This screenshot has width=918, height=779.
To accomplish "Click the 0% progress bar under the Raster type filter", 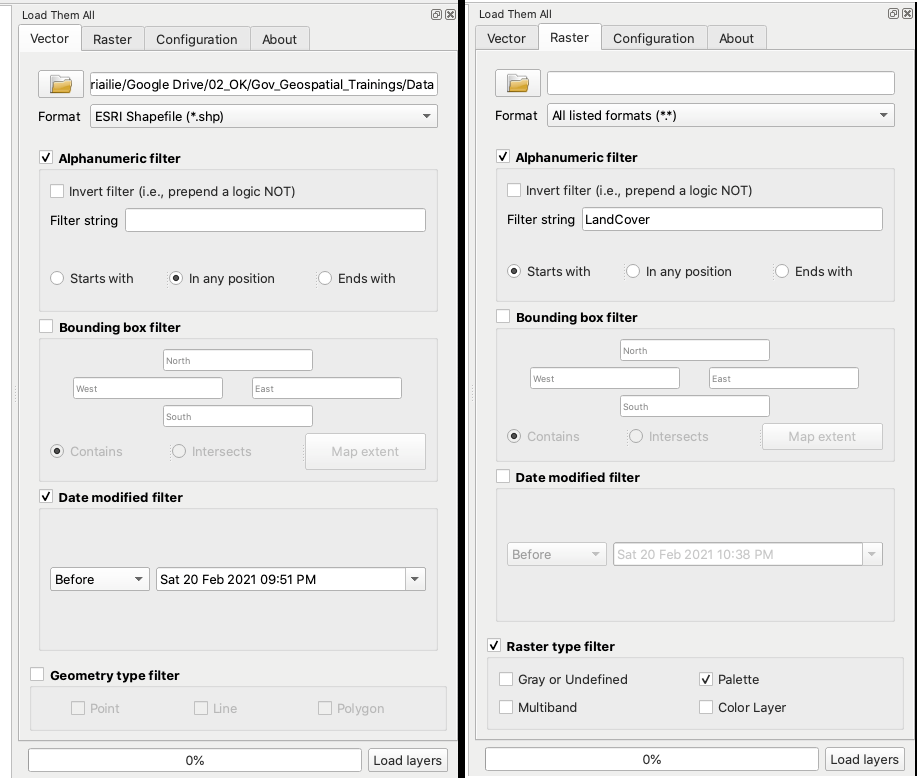I will 652,759.
